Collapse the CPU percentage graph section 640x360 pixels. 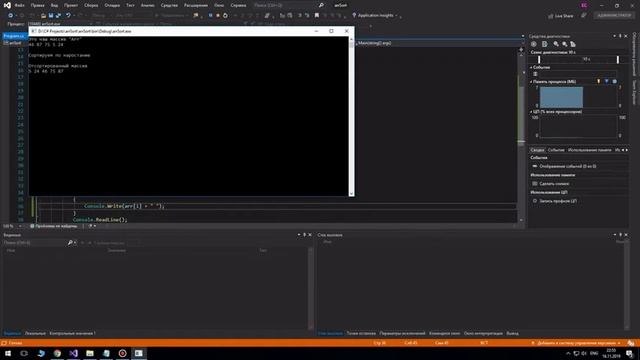(531, 111)
